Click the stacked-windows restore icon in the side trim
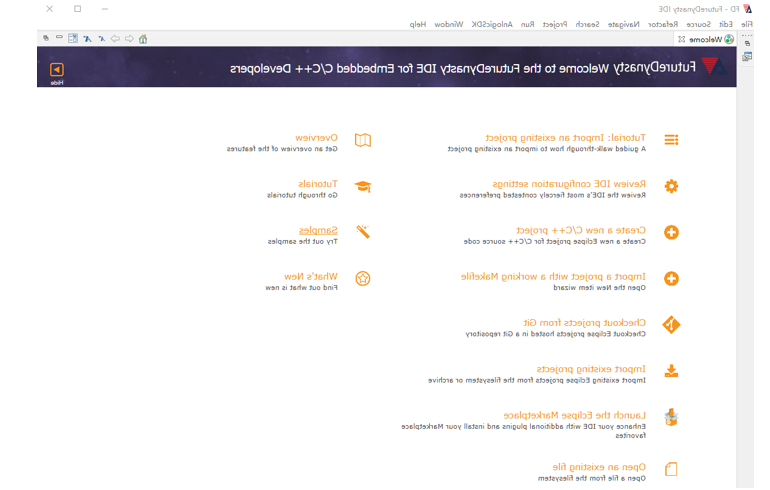The width and height of the screenshot is (770, 490). click(747, 43)
